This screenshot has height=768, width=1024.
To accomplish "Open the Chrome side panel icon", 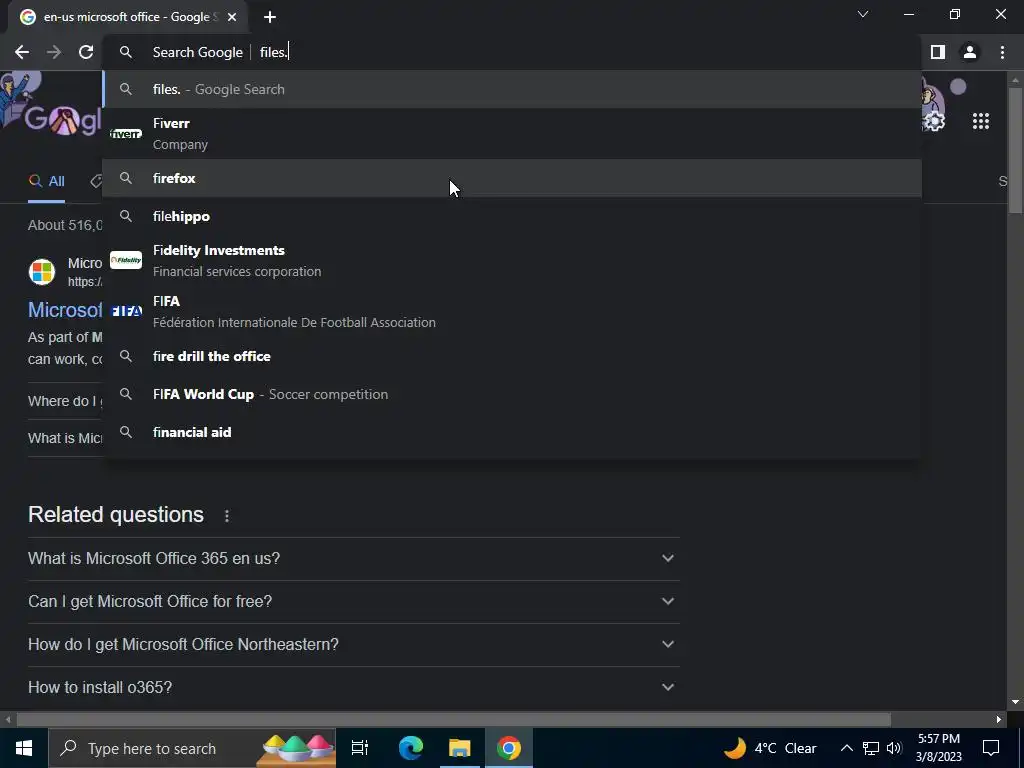I will [938, 52].
